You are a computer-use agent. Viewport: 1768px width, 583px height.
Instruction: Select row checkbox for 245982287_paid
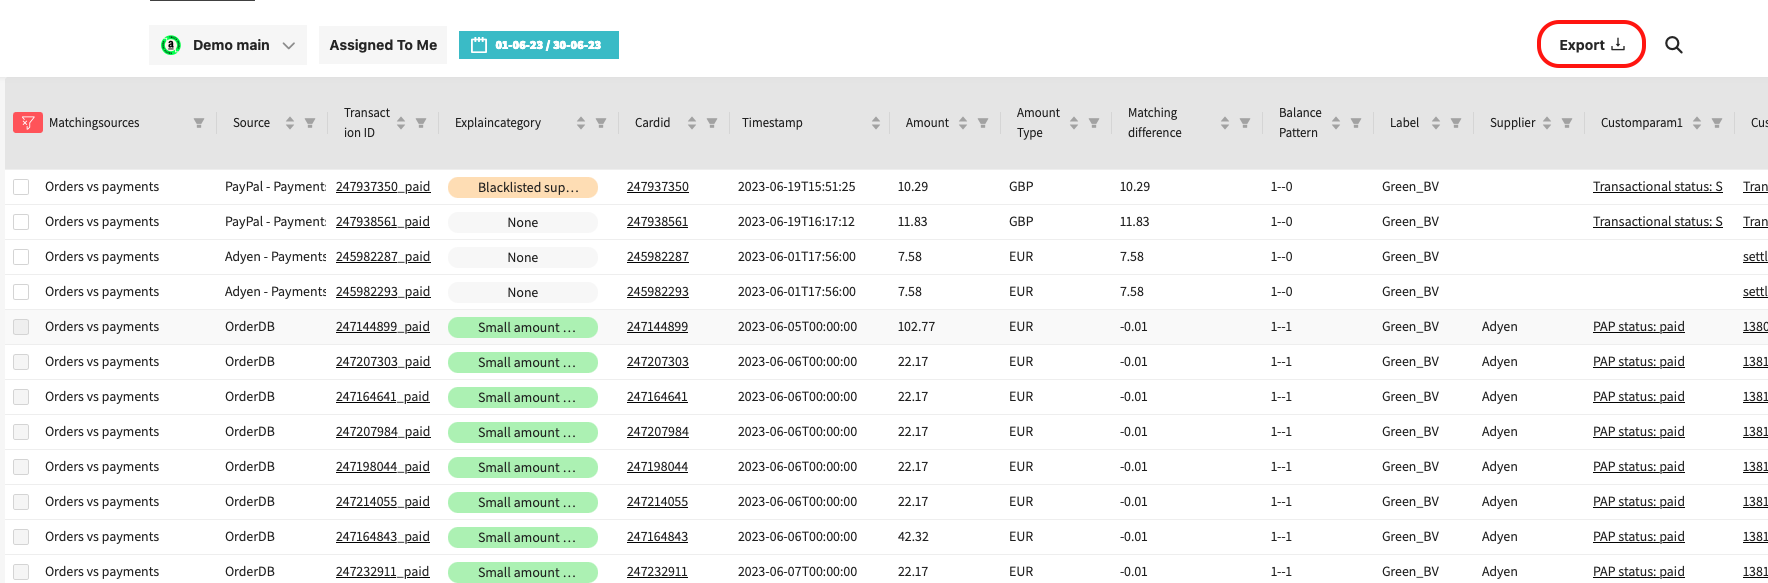[21, 257]
